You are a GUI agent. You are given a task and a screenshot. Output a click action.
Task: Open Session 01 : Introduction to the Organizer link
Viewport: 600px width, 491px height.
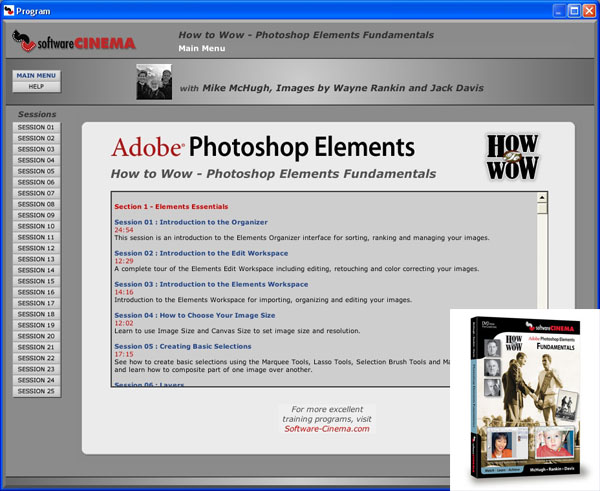pyautogui.click(x=191, y=222)
